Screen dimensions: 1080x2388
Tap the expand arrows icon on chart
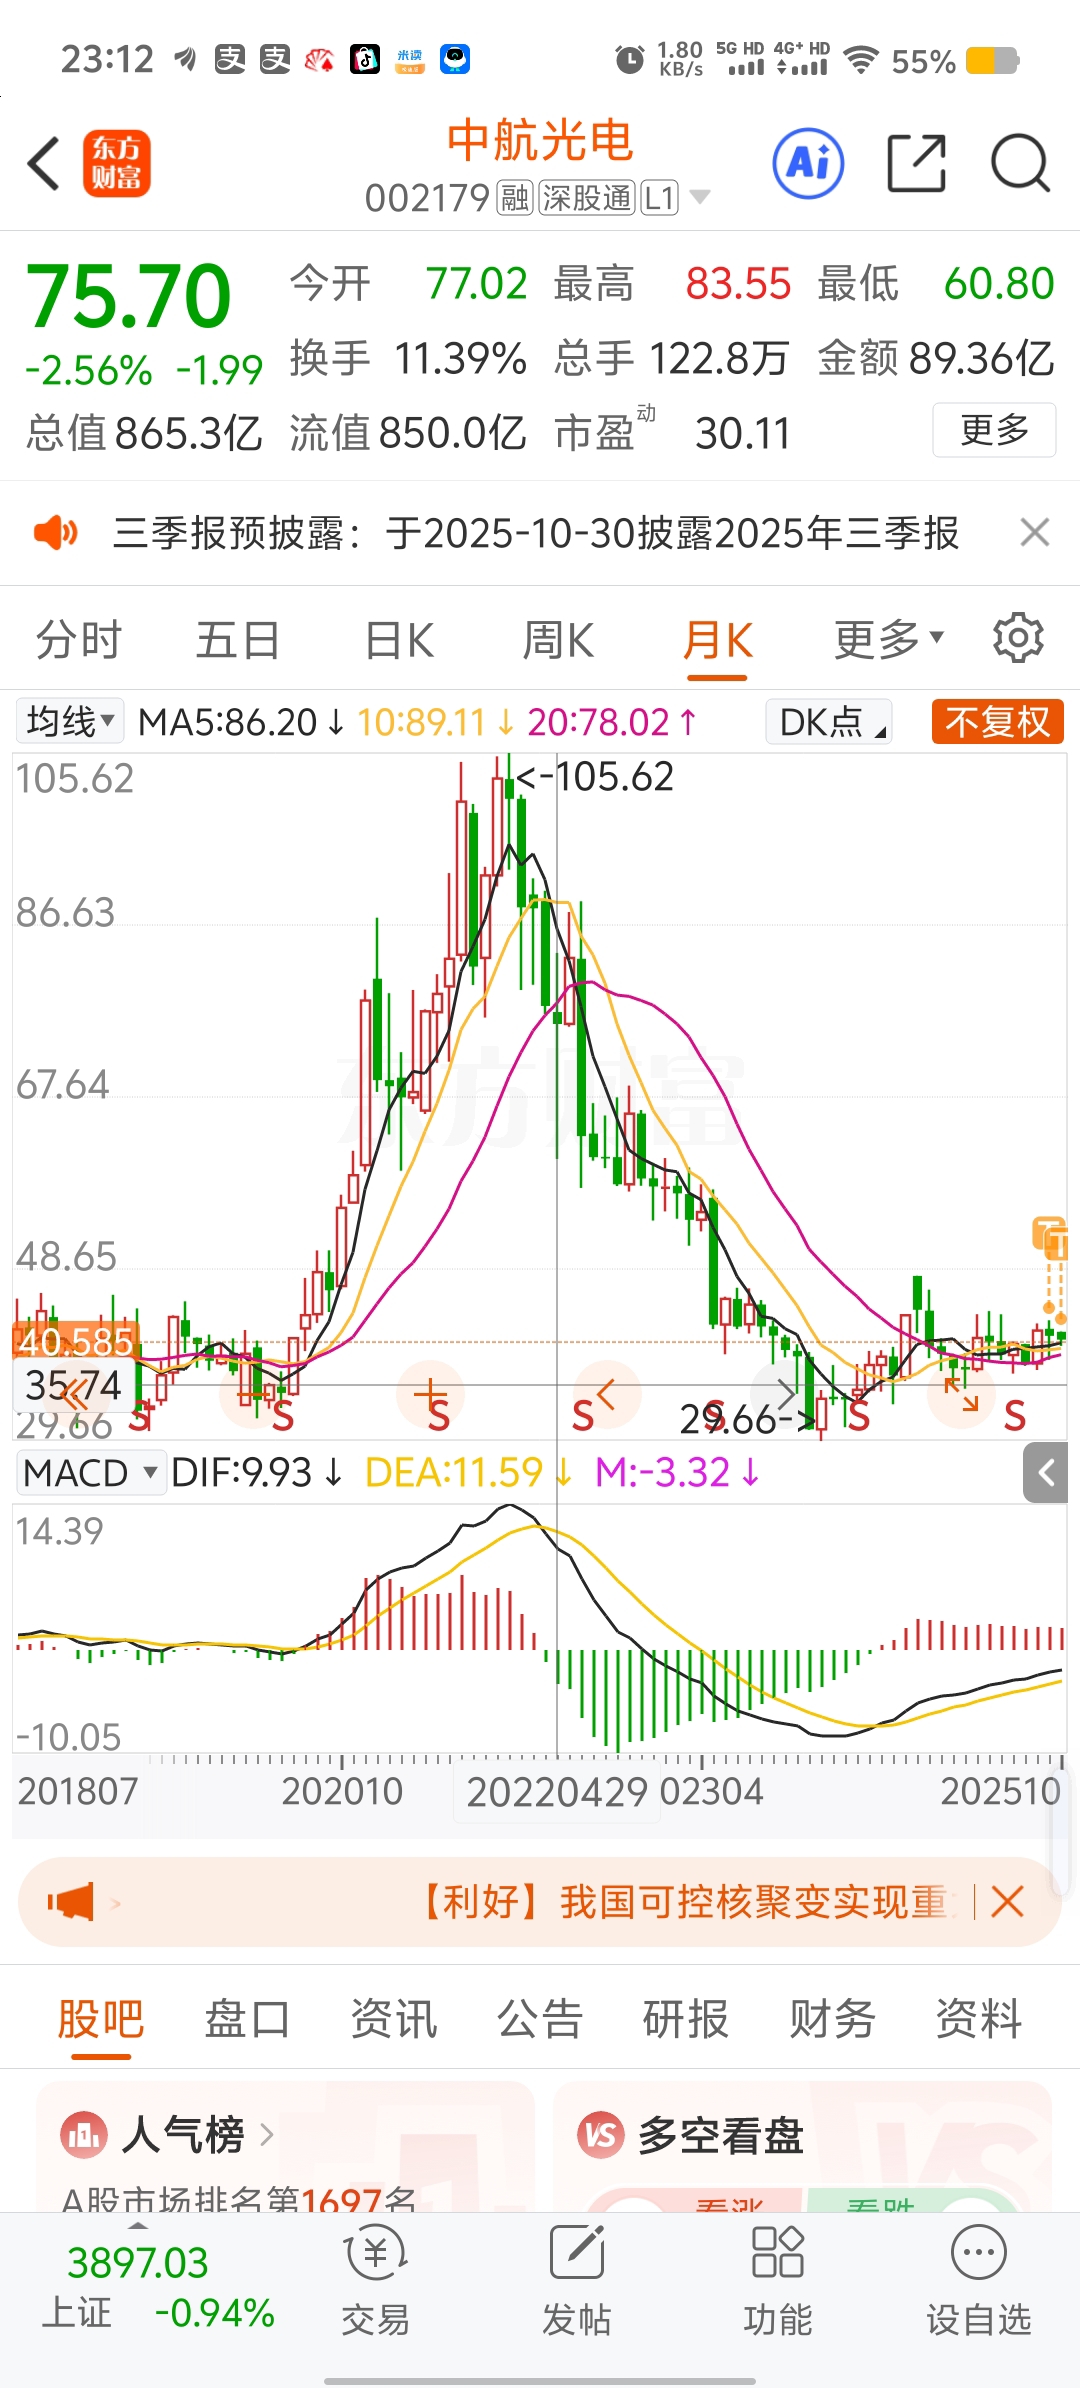(962, 1394)
